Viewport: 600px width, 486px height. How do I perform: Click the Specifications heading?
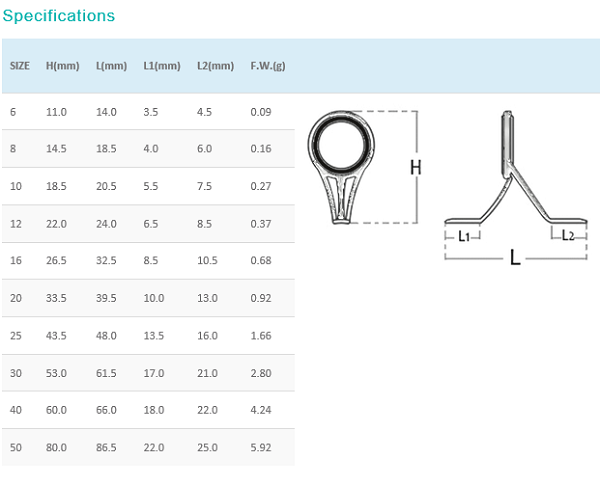(59, 16)
